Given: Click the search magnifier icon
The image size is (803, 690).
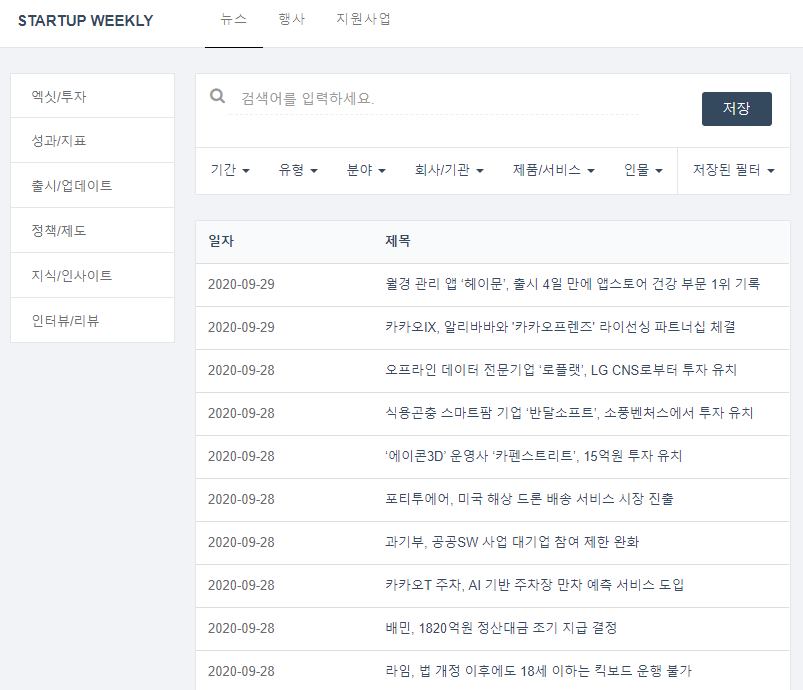Looking at the screenshot, I should click(218, 96).
